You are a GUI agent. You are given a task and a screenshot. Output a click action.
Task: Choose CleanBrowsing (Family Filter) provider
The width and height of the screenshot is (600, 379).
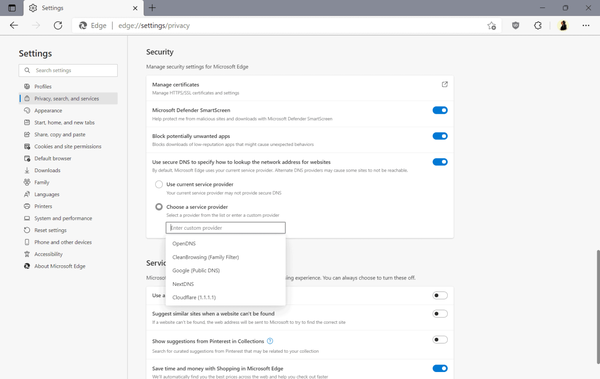click(x=225, y=257)
